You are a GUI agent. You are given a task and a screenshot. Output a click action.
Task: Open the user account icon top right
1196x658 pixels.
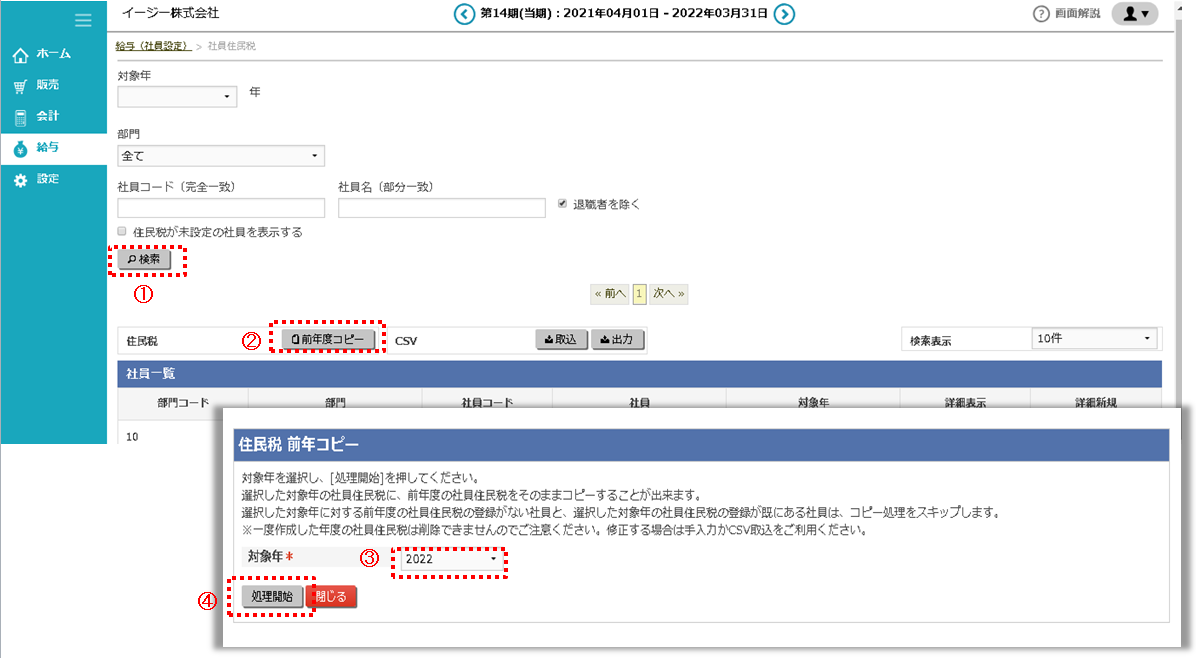[x=1135, y=14]
